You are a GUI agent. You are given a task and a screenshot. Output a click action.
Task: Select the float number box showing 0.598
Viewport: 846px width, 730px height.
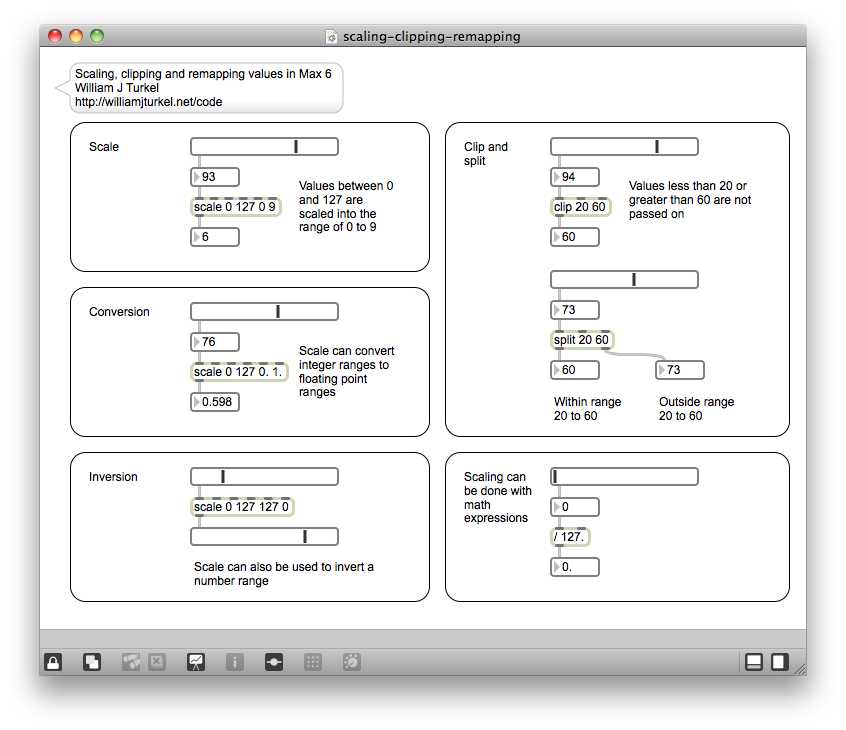tap(215, 402)
